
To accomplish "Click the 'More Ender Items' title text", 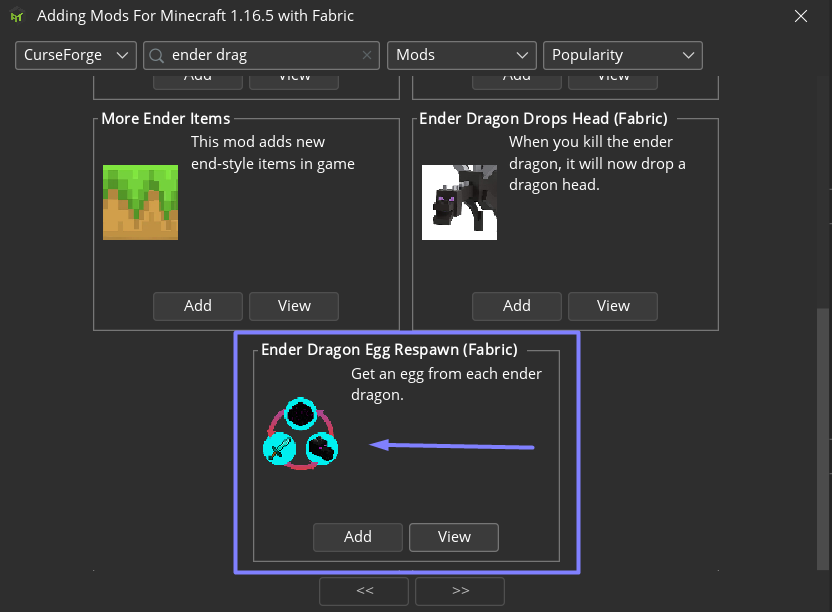I will [166, 118].
